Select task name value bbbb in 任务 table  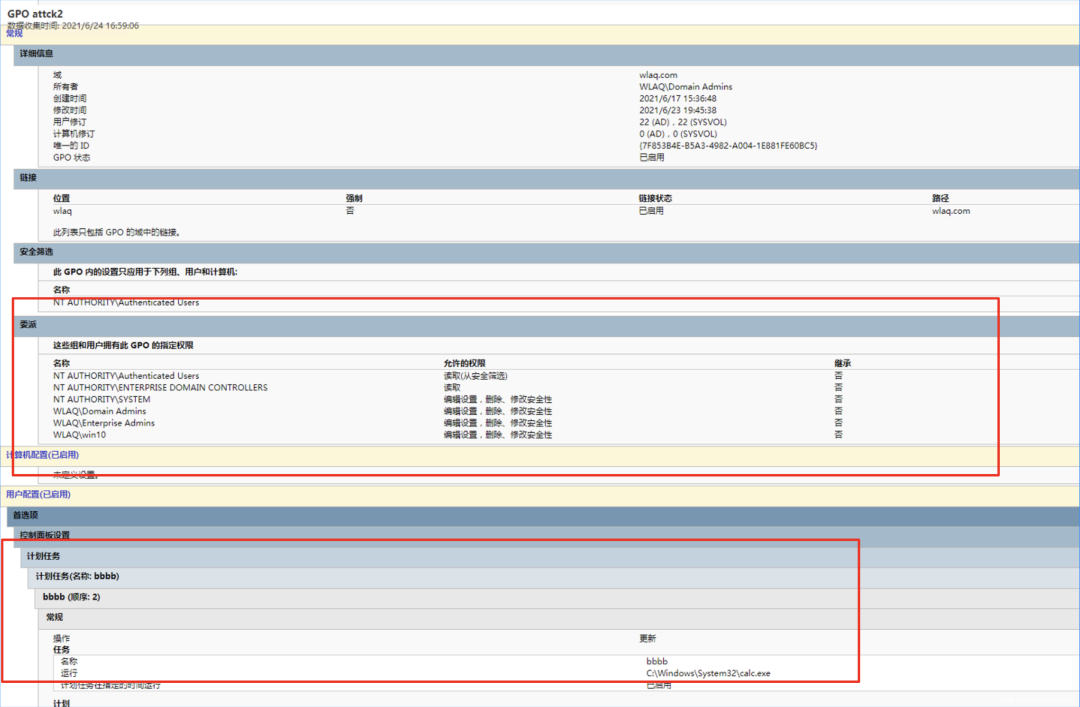657,661
